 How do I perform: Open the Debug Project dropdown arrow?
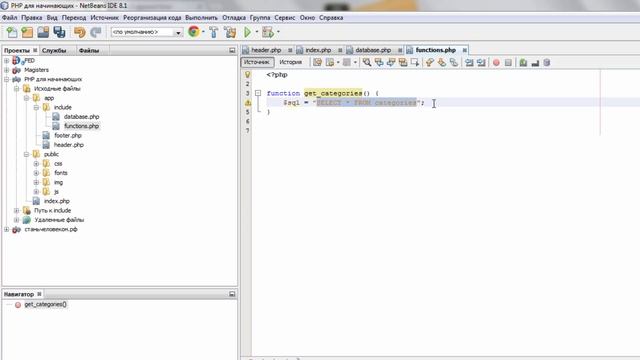[x=278, y=32]
